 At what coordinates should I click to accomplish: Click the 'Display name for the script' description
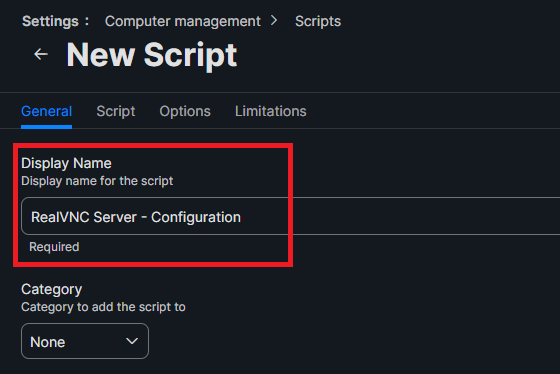[x=97, y=181]
